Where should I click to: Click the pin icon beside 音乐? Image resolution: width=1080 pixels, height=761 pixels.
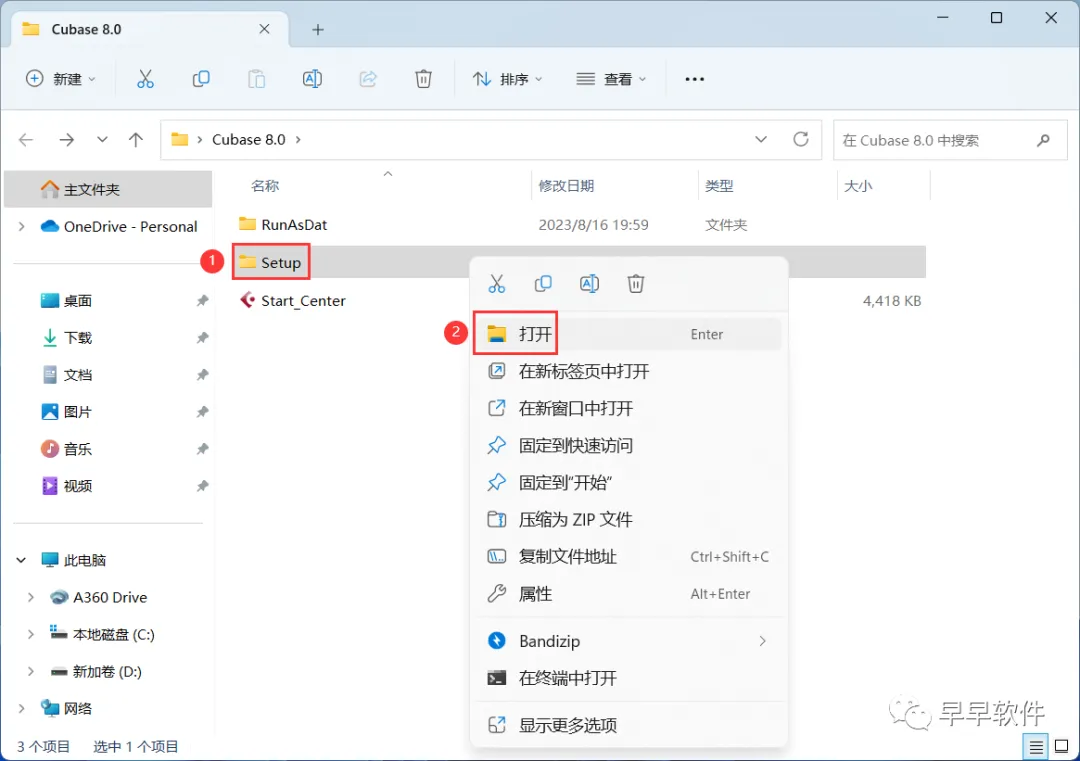click(x=202, y=449)
